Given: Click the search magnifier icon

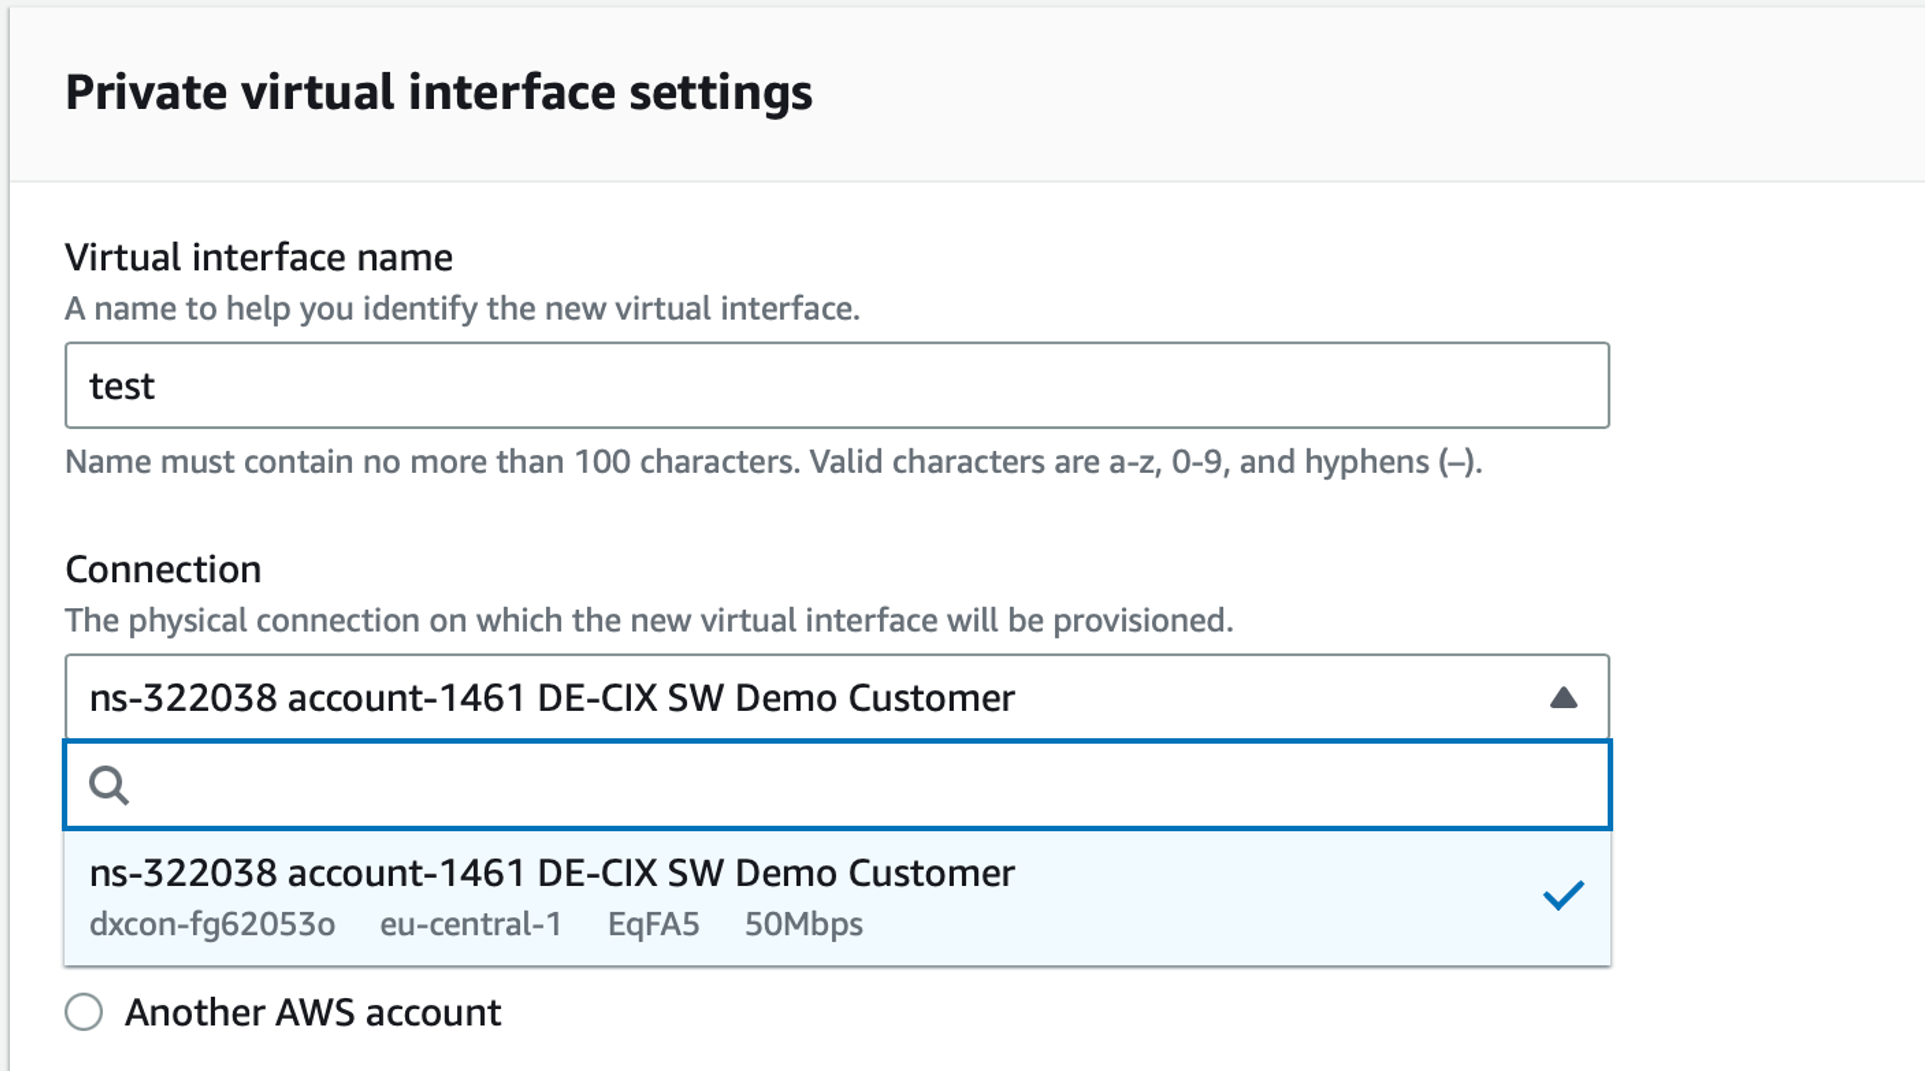Looking at the screenshot, I should 109,785.
